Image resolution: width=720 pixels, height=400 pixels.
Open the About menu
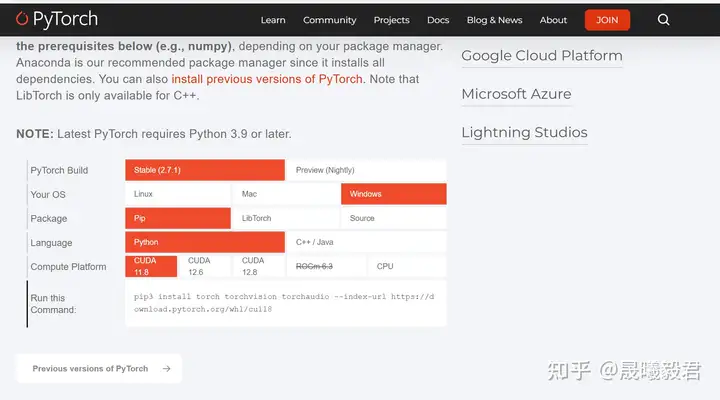point(553,20)
